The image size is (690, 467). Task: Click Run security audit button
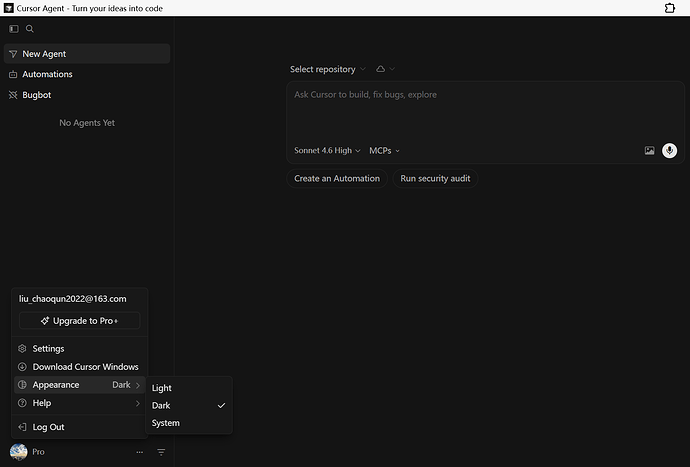point(435,179)
